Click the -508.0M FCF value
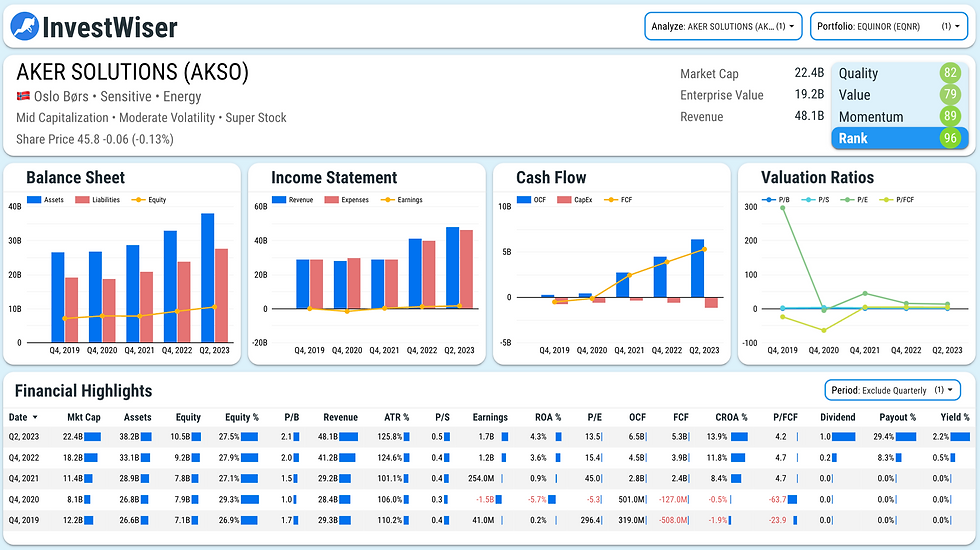Image resolution: width=980 pixels, height=550 pixels. point(674,520)
